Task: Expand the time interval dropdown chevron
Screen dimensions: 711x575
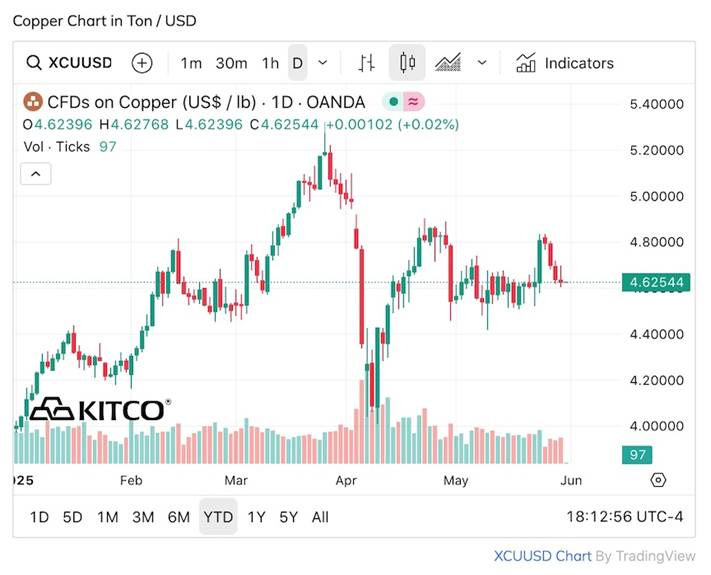Action: coord(322,63)
